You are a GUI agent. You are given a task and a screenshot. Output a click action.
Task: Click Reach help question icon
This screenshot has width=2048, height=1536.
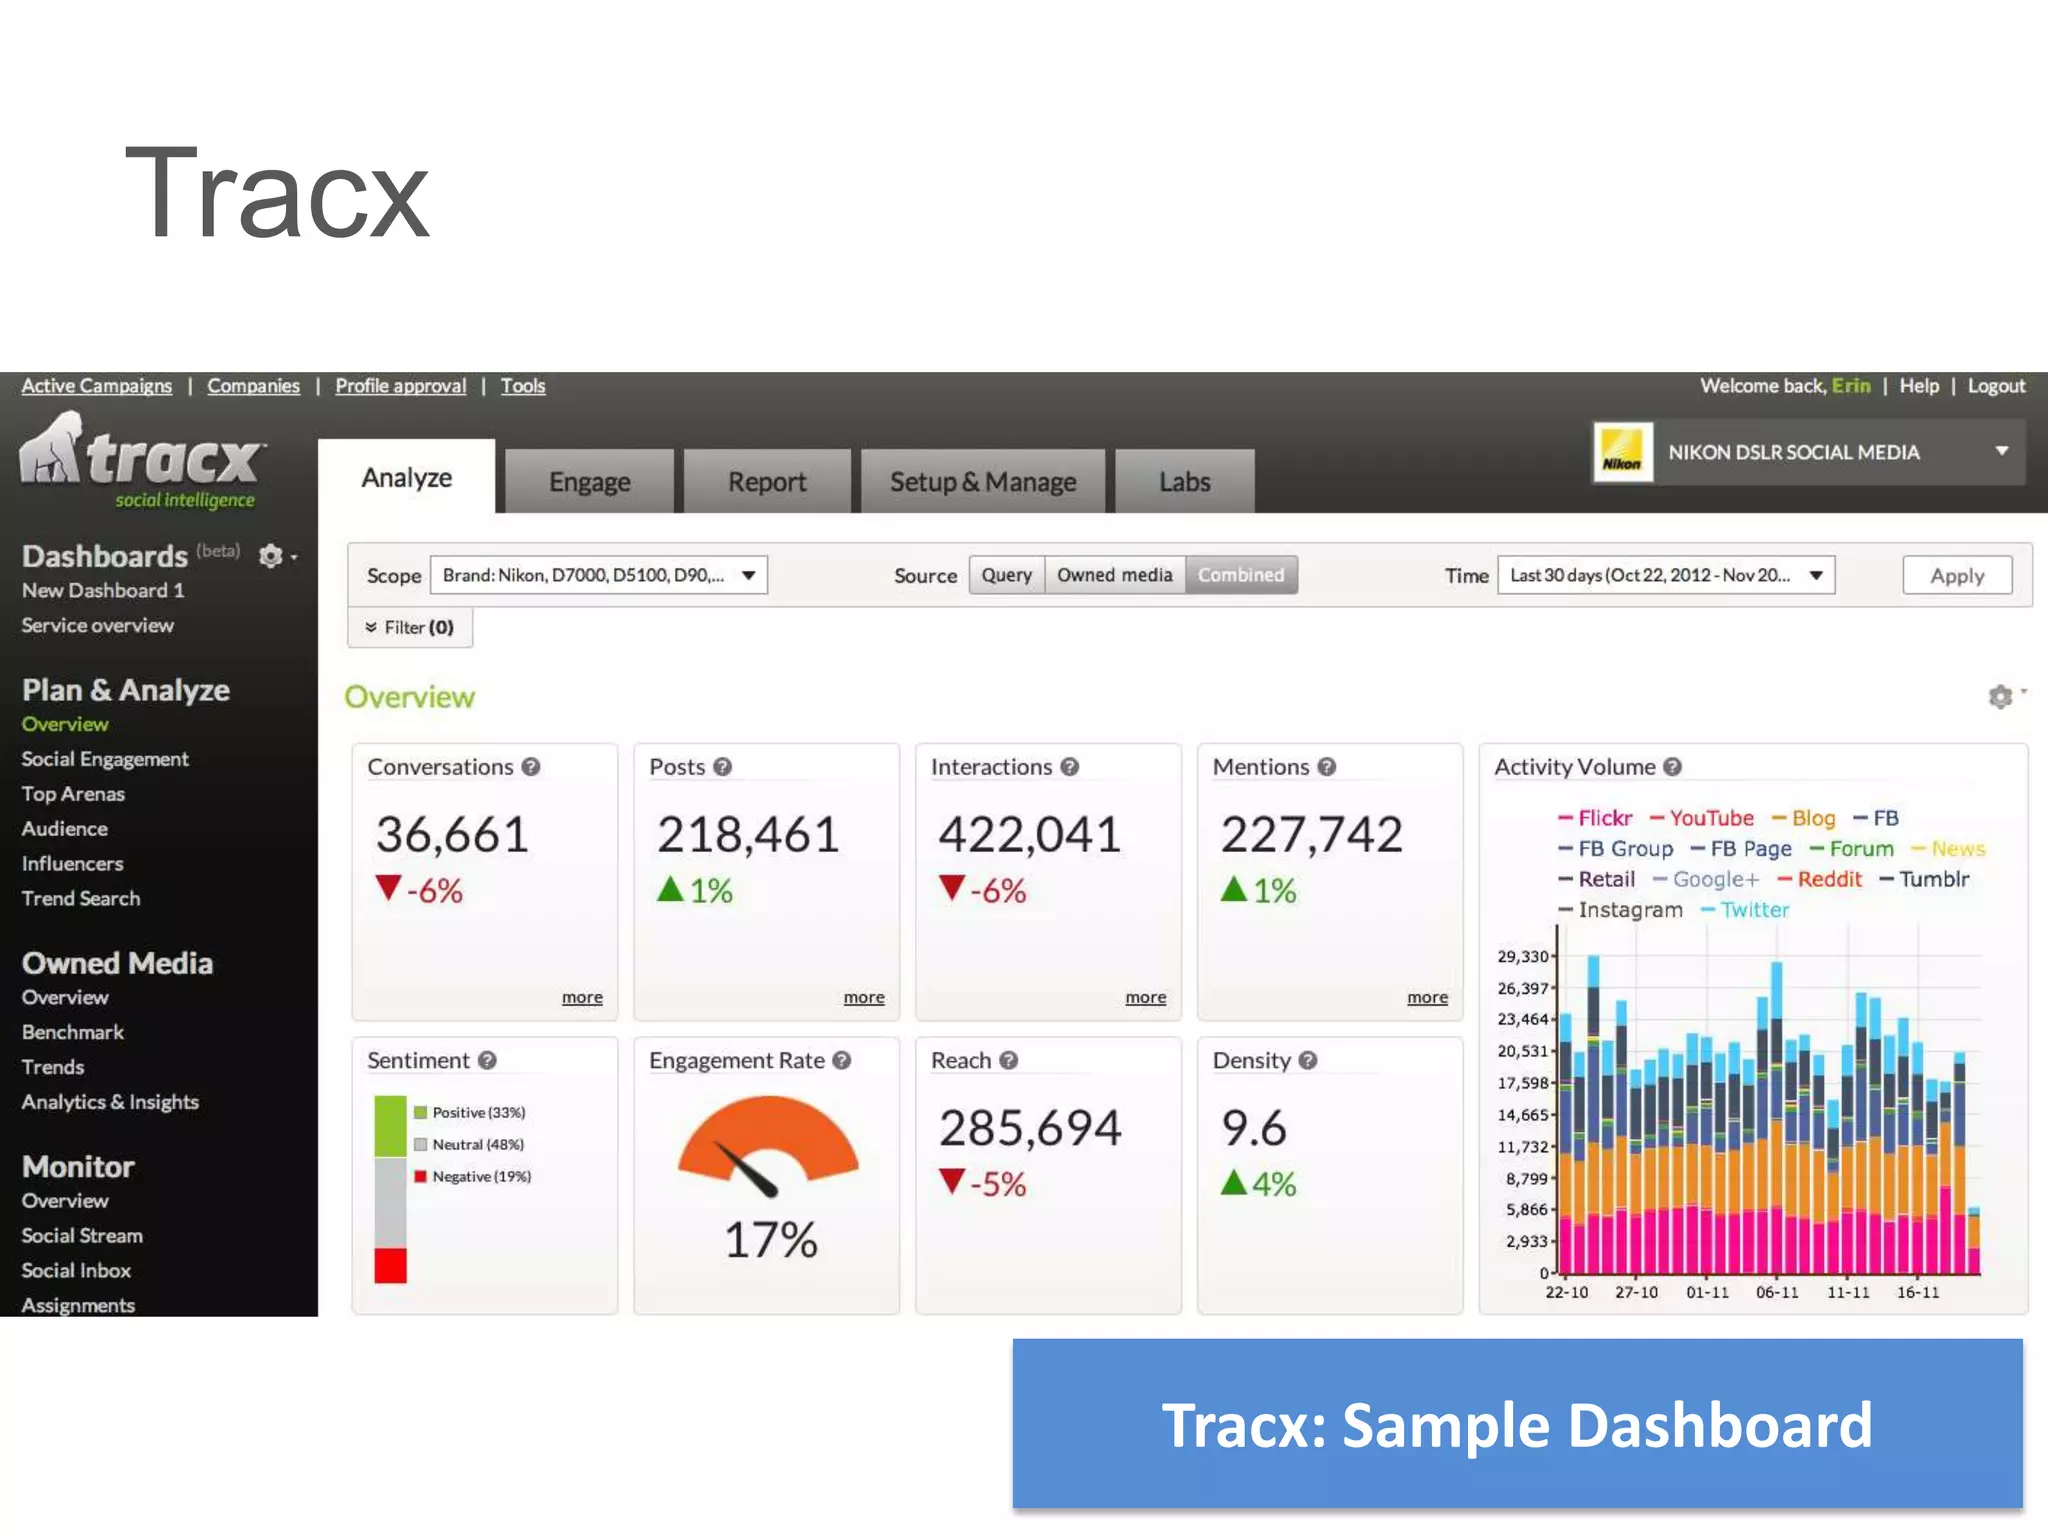[1009, 1060]
